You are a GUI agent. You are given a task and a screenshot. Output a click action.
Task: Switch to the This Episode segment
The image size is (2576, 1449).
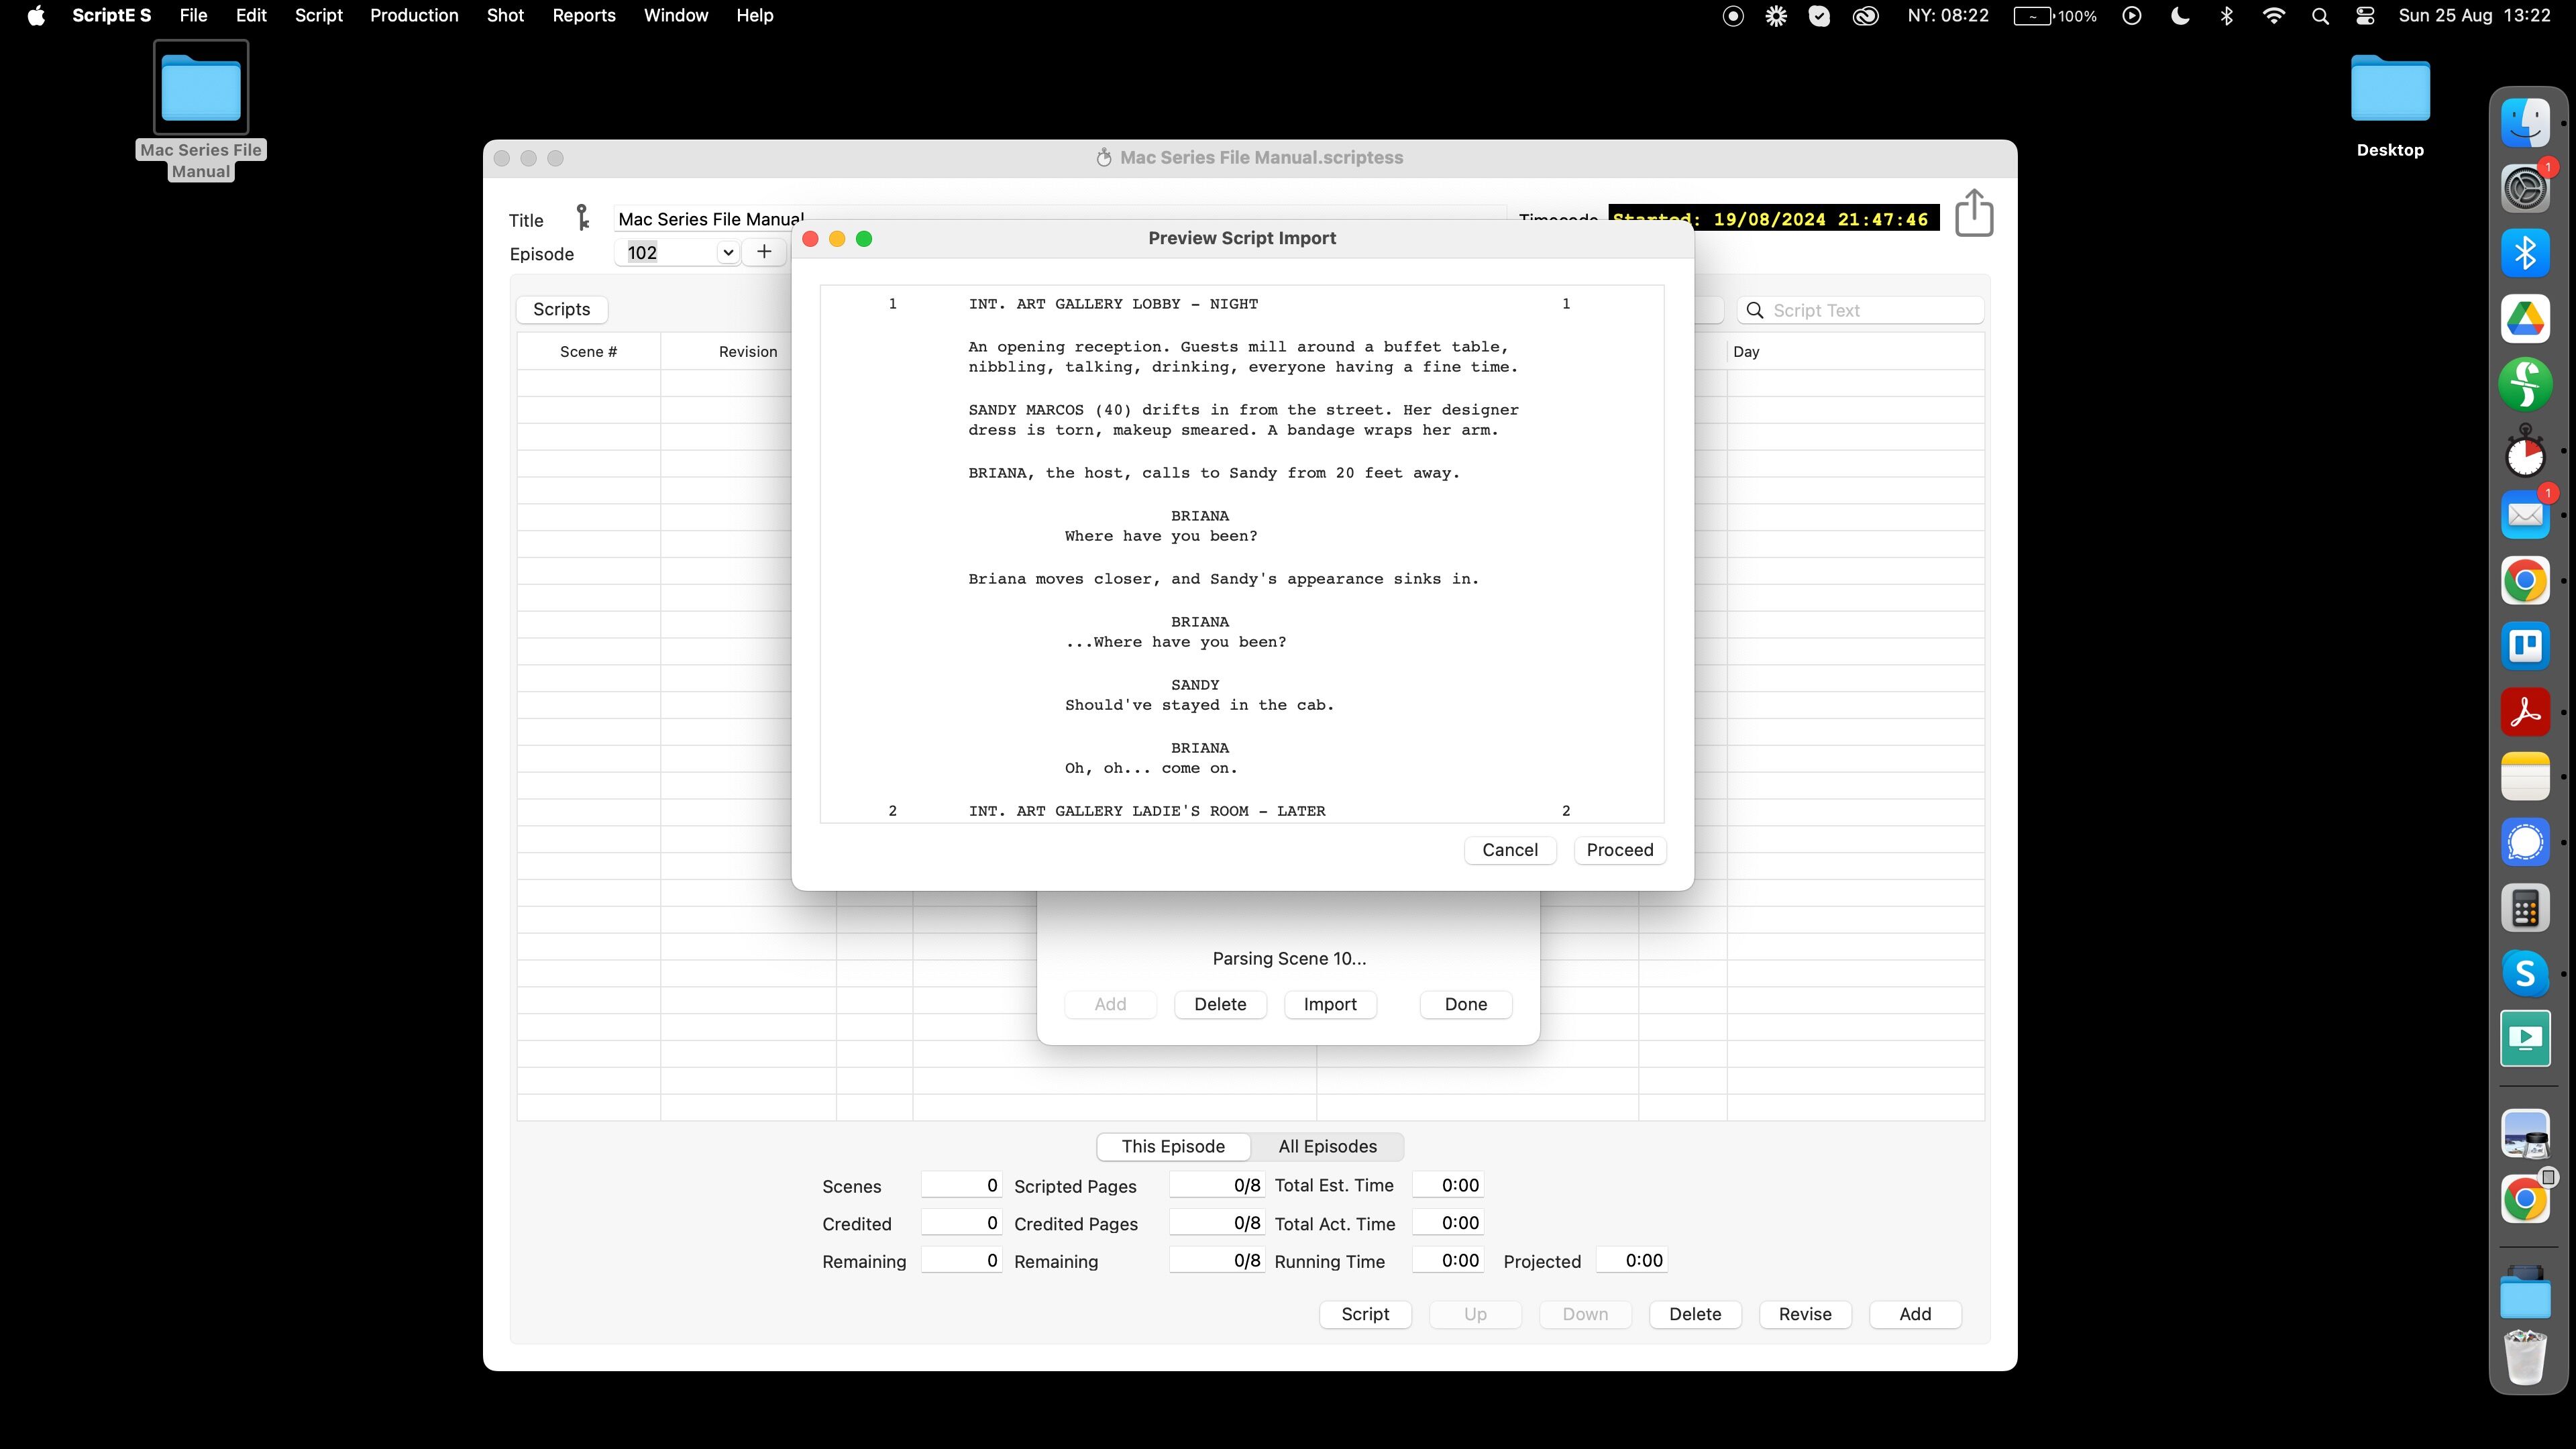1172,1146
